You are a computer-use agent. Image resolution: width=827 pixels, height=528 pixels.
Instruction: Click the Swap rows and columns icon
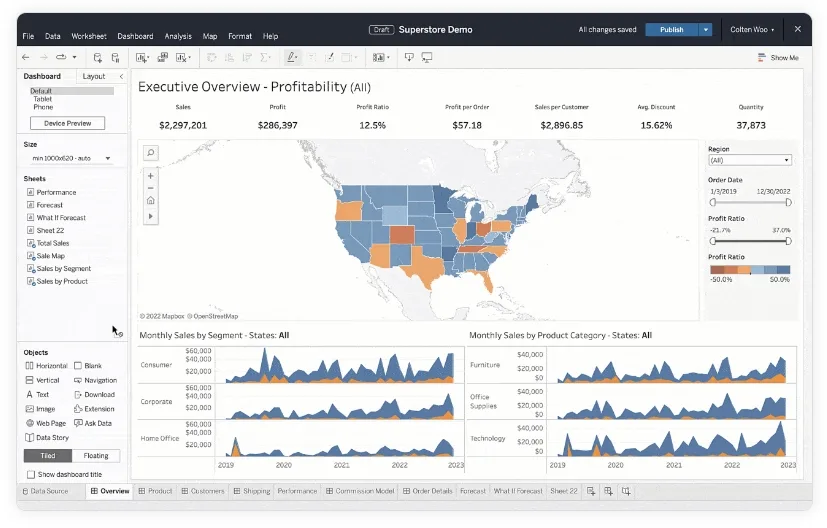click(x=211, y=57)
